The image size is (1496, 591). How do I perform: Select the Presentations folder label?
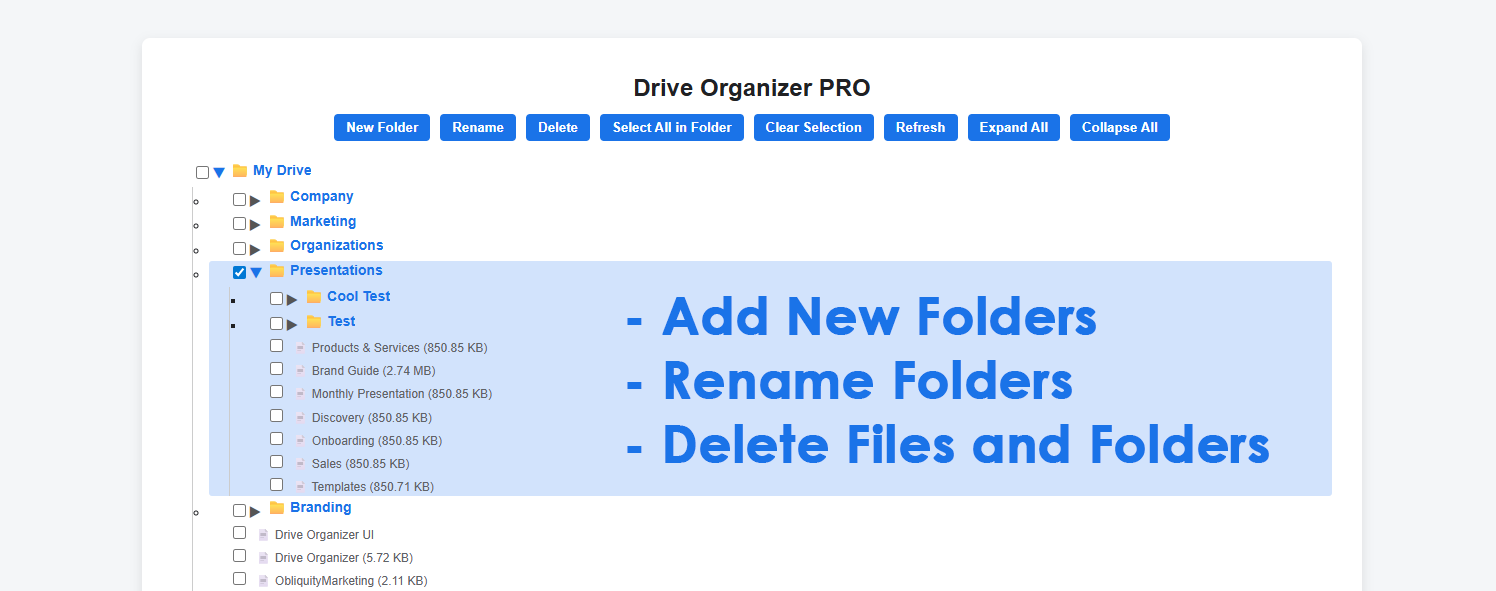click(x=336, y=270)
